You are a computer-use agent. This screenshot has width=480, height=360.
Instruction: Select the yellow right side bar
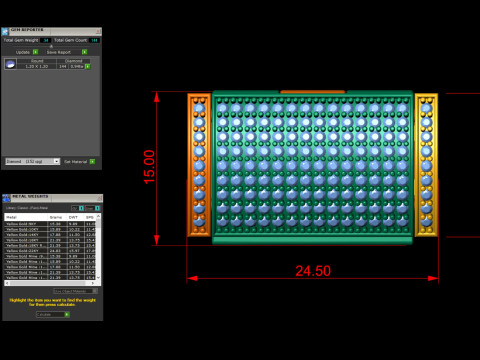click(x=426, y=165)
